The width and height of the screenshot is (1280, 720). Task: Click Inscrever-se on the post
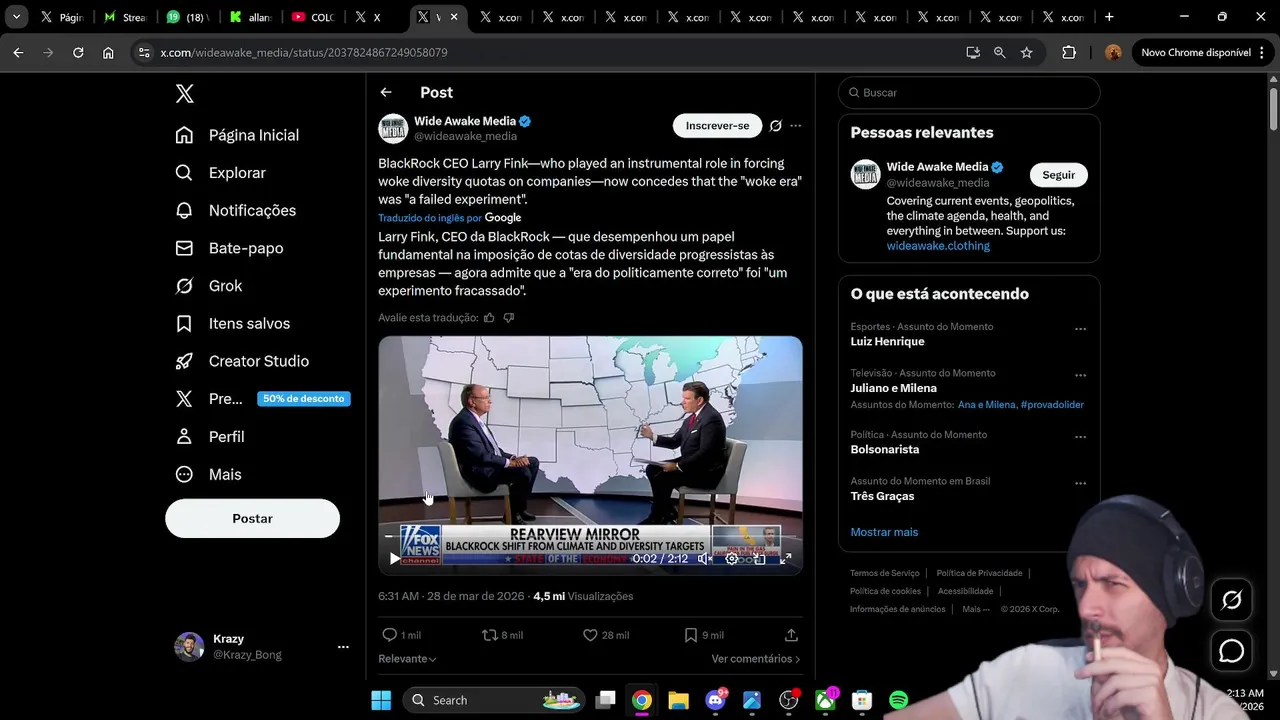tap(717, 126)
